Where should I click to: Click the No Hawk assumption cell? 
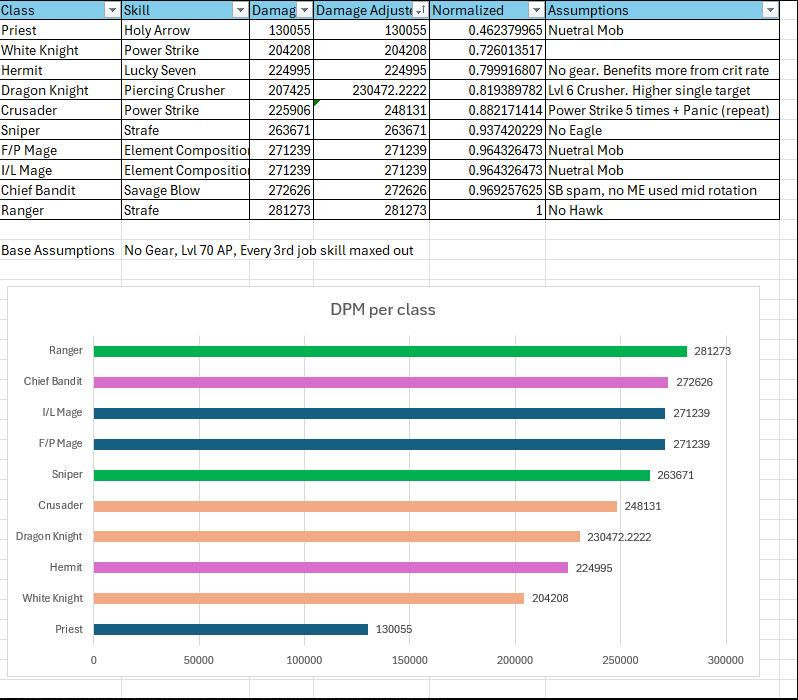[663, 210]
